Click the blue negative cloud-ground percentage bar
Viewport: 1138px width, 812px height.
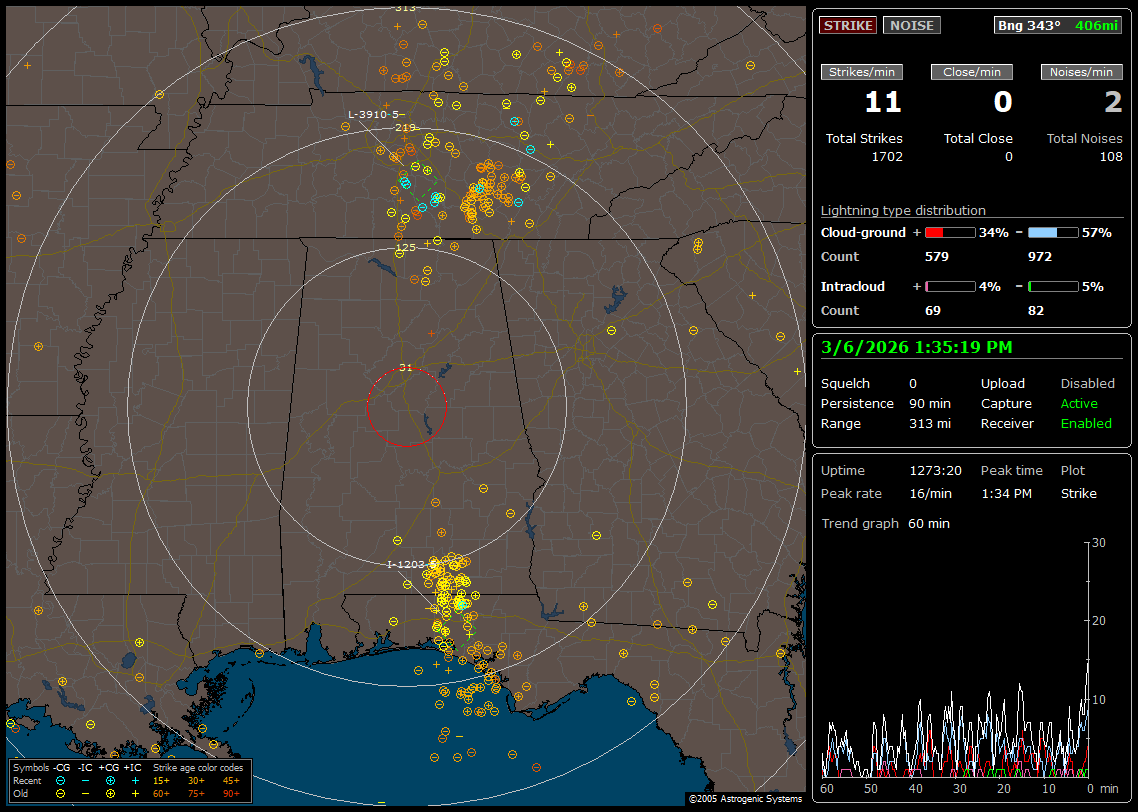click(1053, 232)
